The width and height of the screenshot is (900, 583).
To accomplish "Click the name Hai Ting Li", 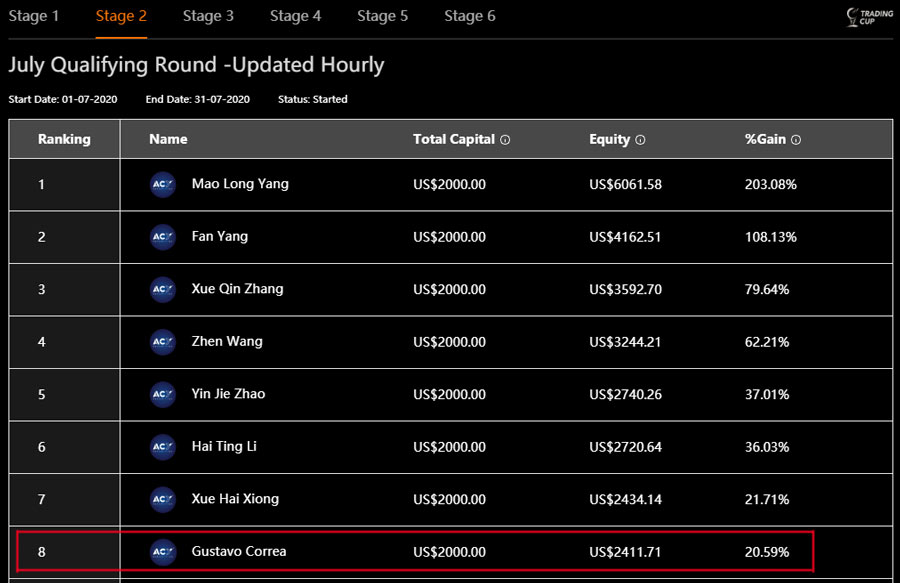I will [x=224, y=446].
